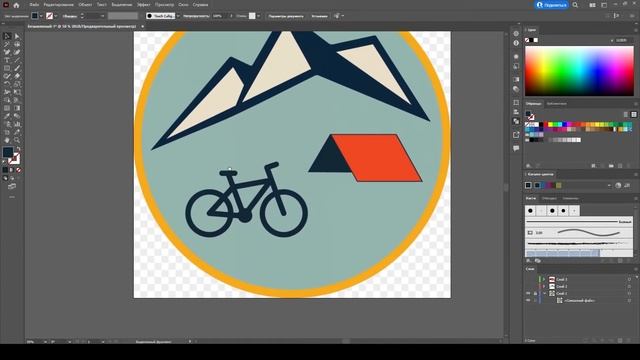This screenshot has height=360, width=640.
Task: Select olive swatch in color guide
Action: pos(558,185)
